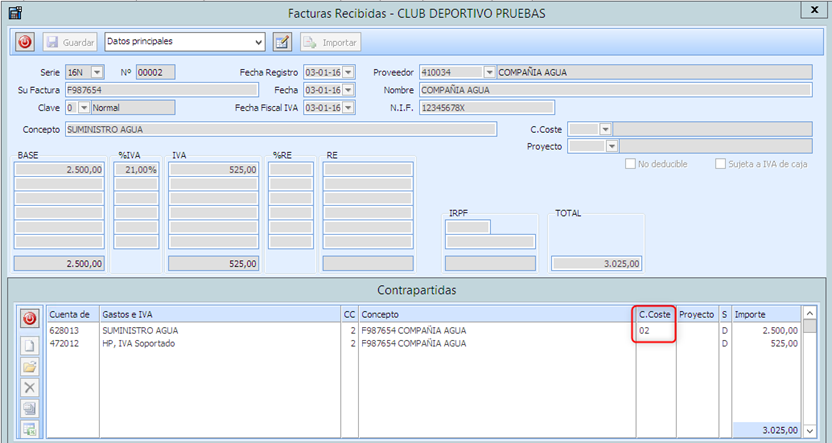Viewport: 832px width, 443px height.
Task: Check the No deducible checkbox
Action: [631, 164]
